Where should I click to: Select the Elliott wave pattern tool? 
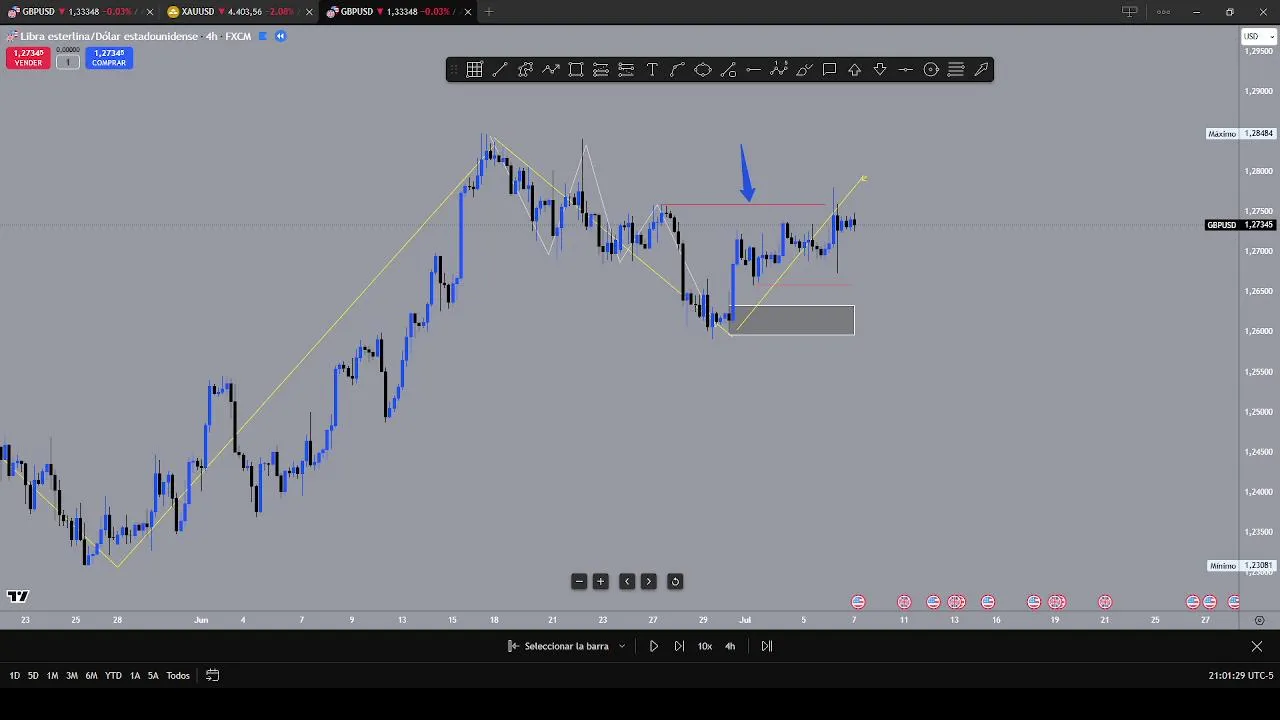coord(779,70)
